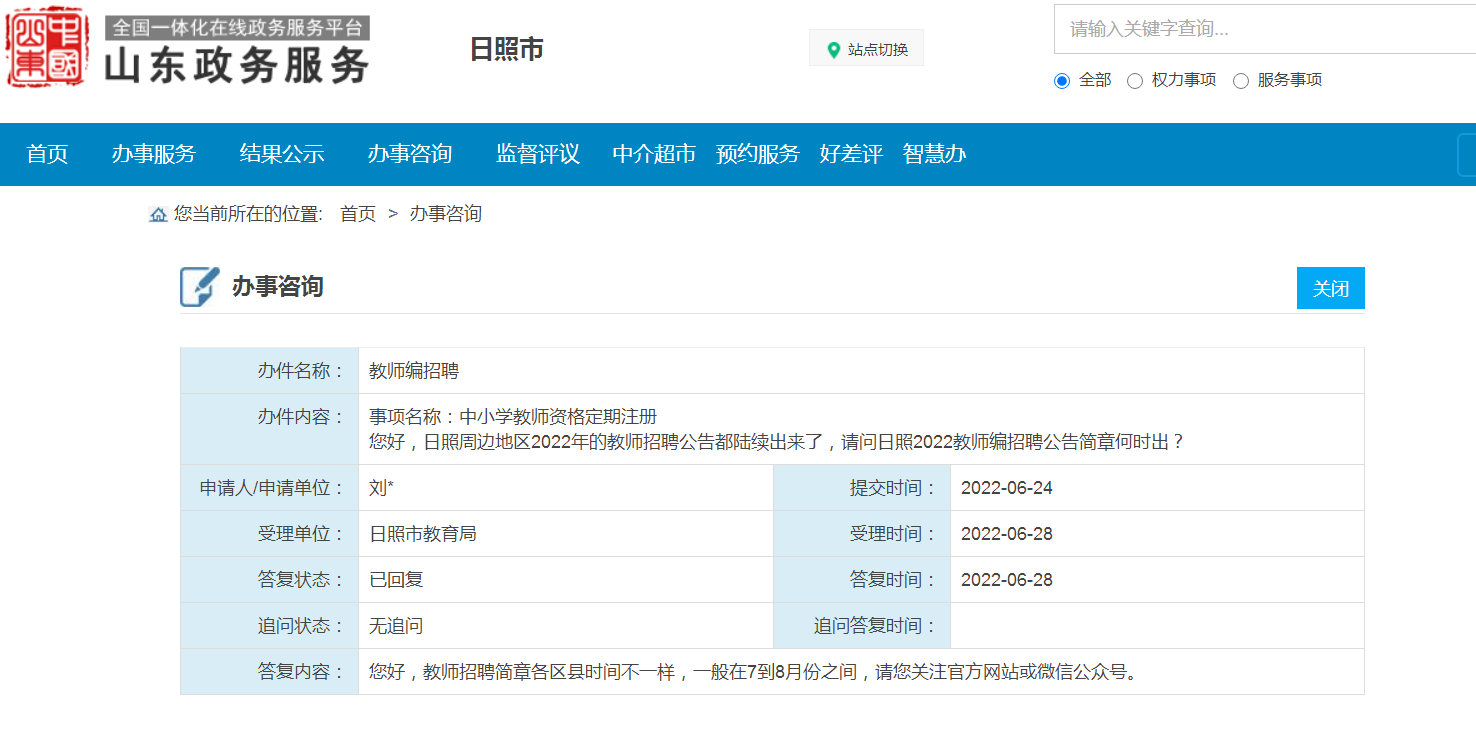Click the 站点切换 site switch button
1476x737 pixels.
[x=866, y=48]
